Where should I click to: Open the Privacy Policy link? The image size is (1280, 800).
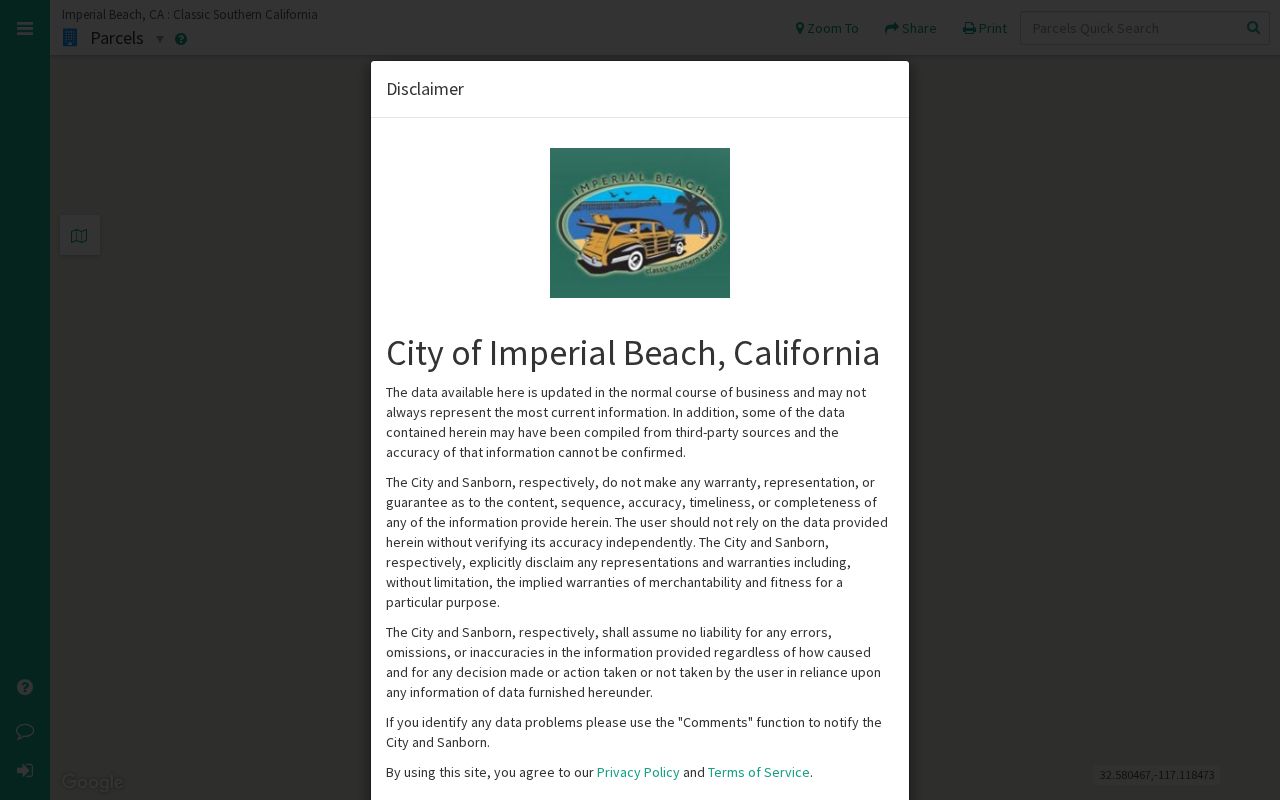(638, 772)
